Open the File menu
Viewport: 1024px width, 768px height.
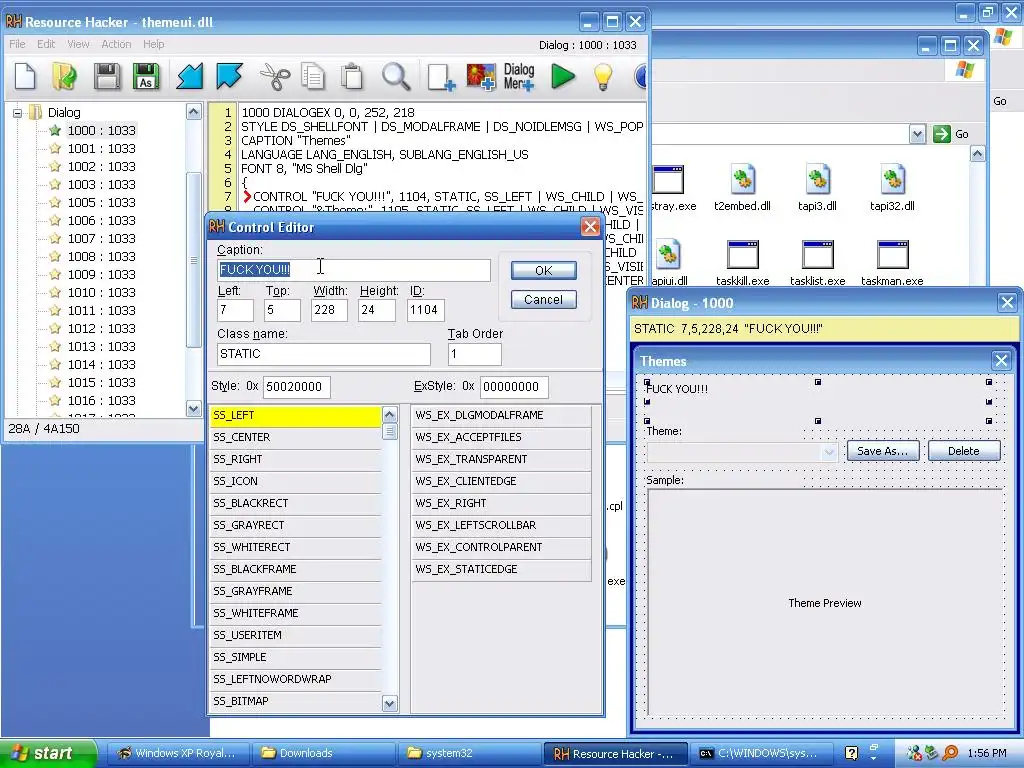click(x=18, y=44)
